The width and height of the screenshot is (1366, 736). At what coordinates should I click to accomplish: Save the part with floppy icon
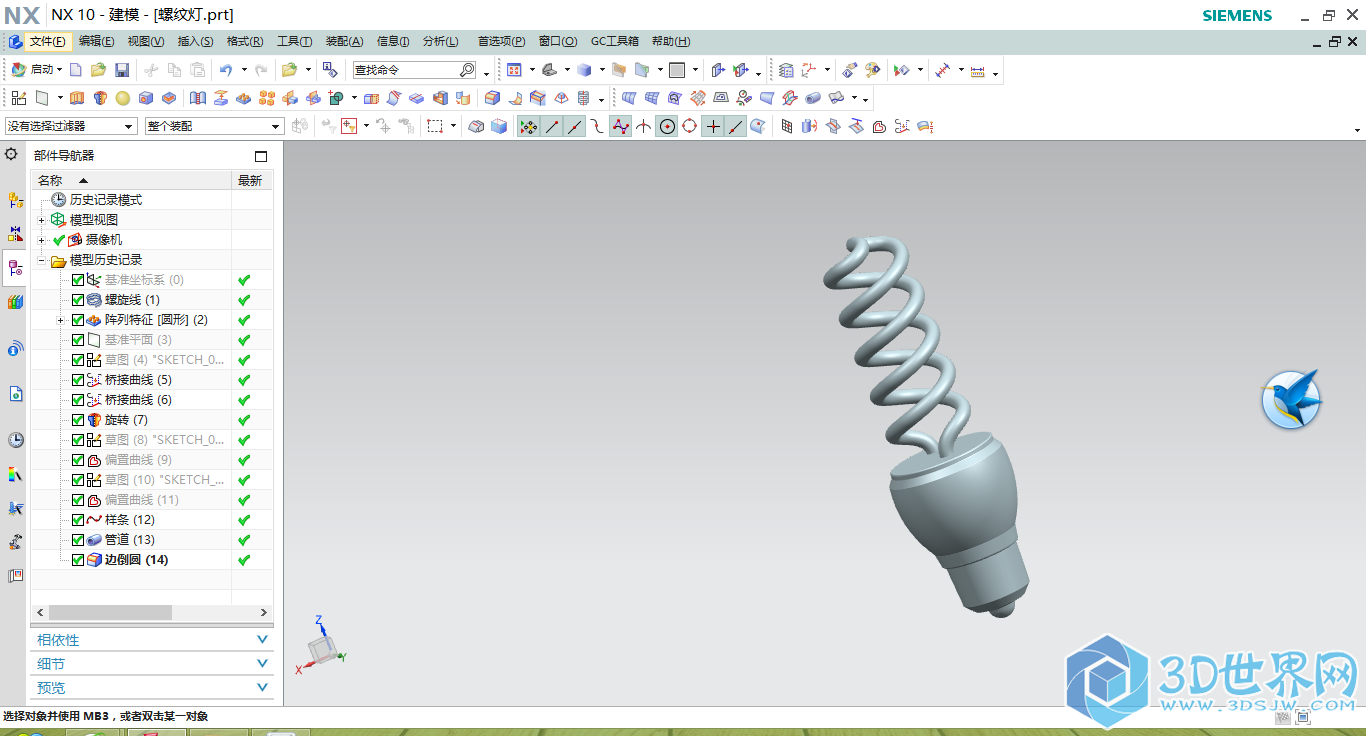[x=122, y=70]
